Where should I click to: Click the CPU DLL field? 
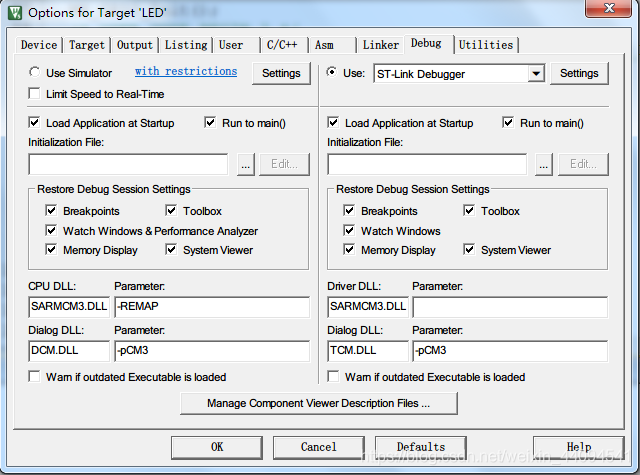click(69, 307)
